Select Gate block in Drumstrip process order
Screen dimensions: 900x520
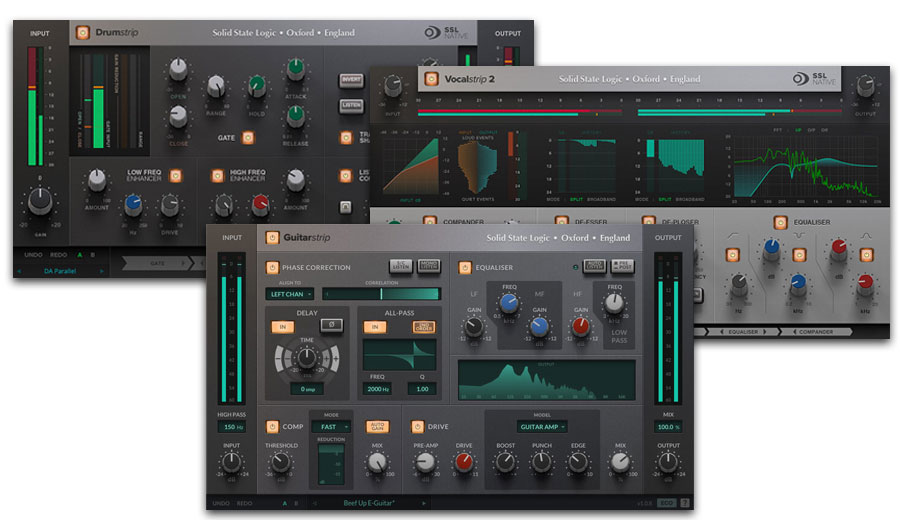(157, 263)
